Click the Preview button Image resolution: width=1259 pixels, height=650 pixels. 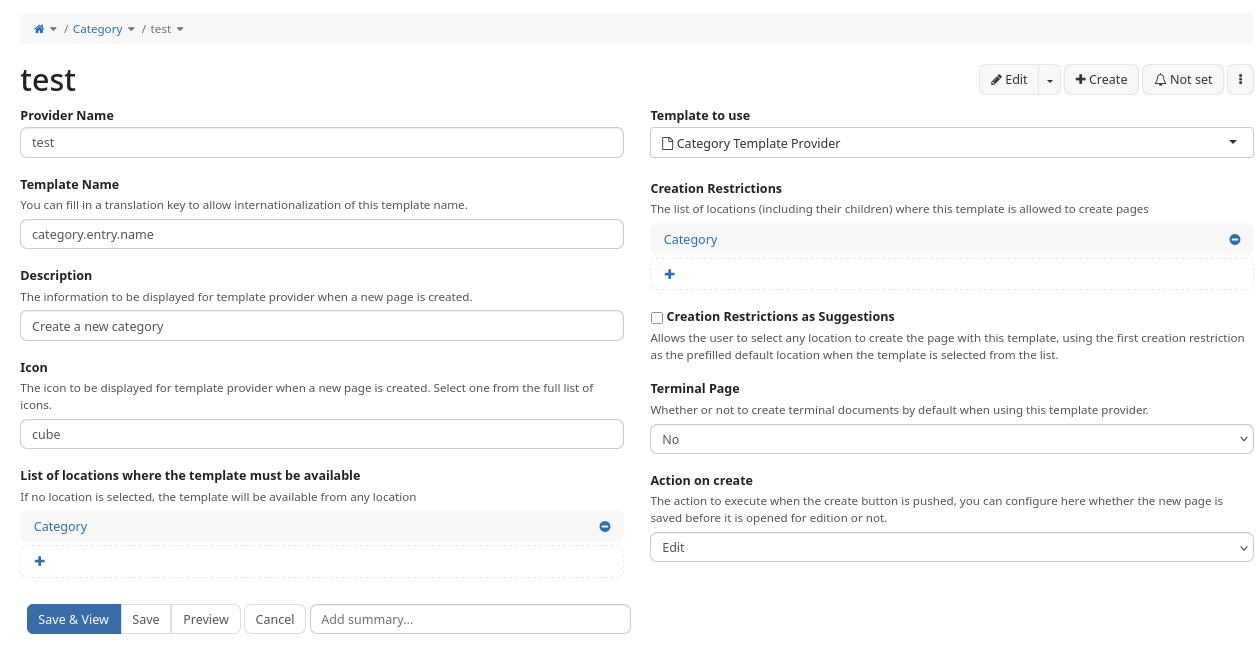(206, 619)
